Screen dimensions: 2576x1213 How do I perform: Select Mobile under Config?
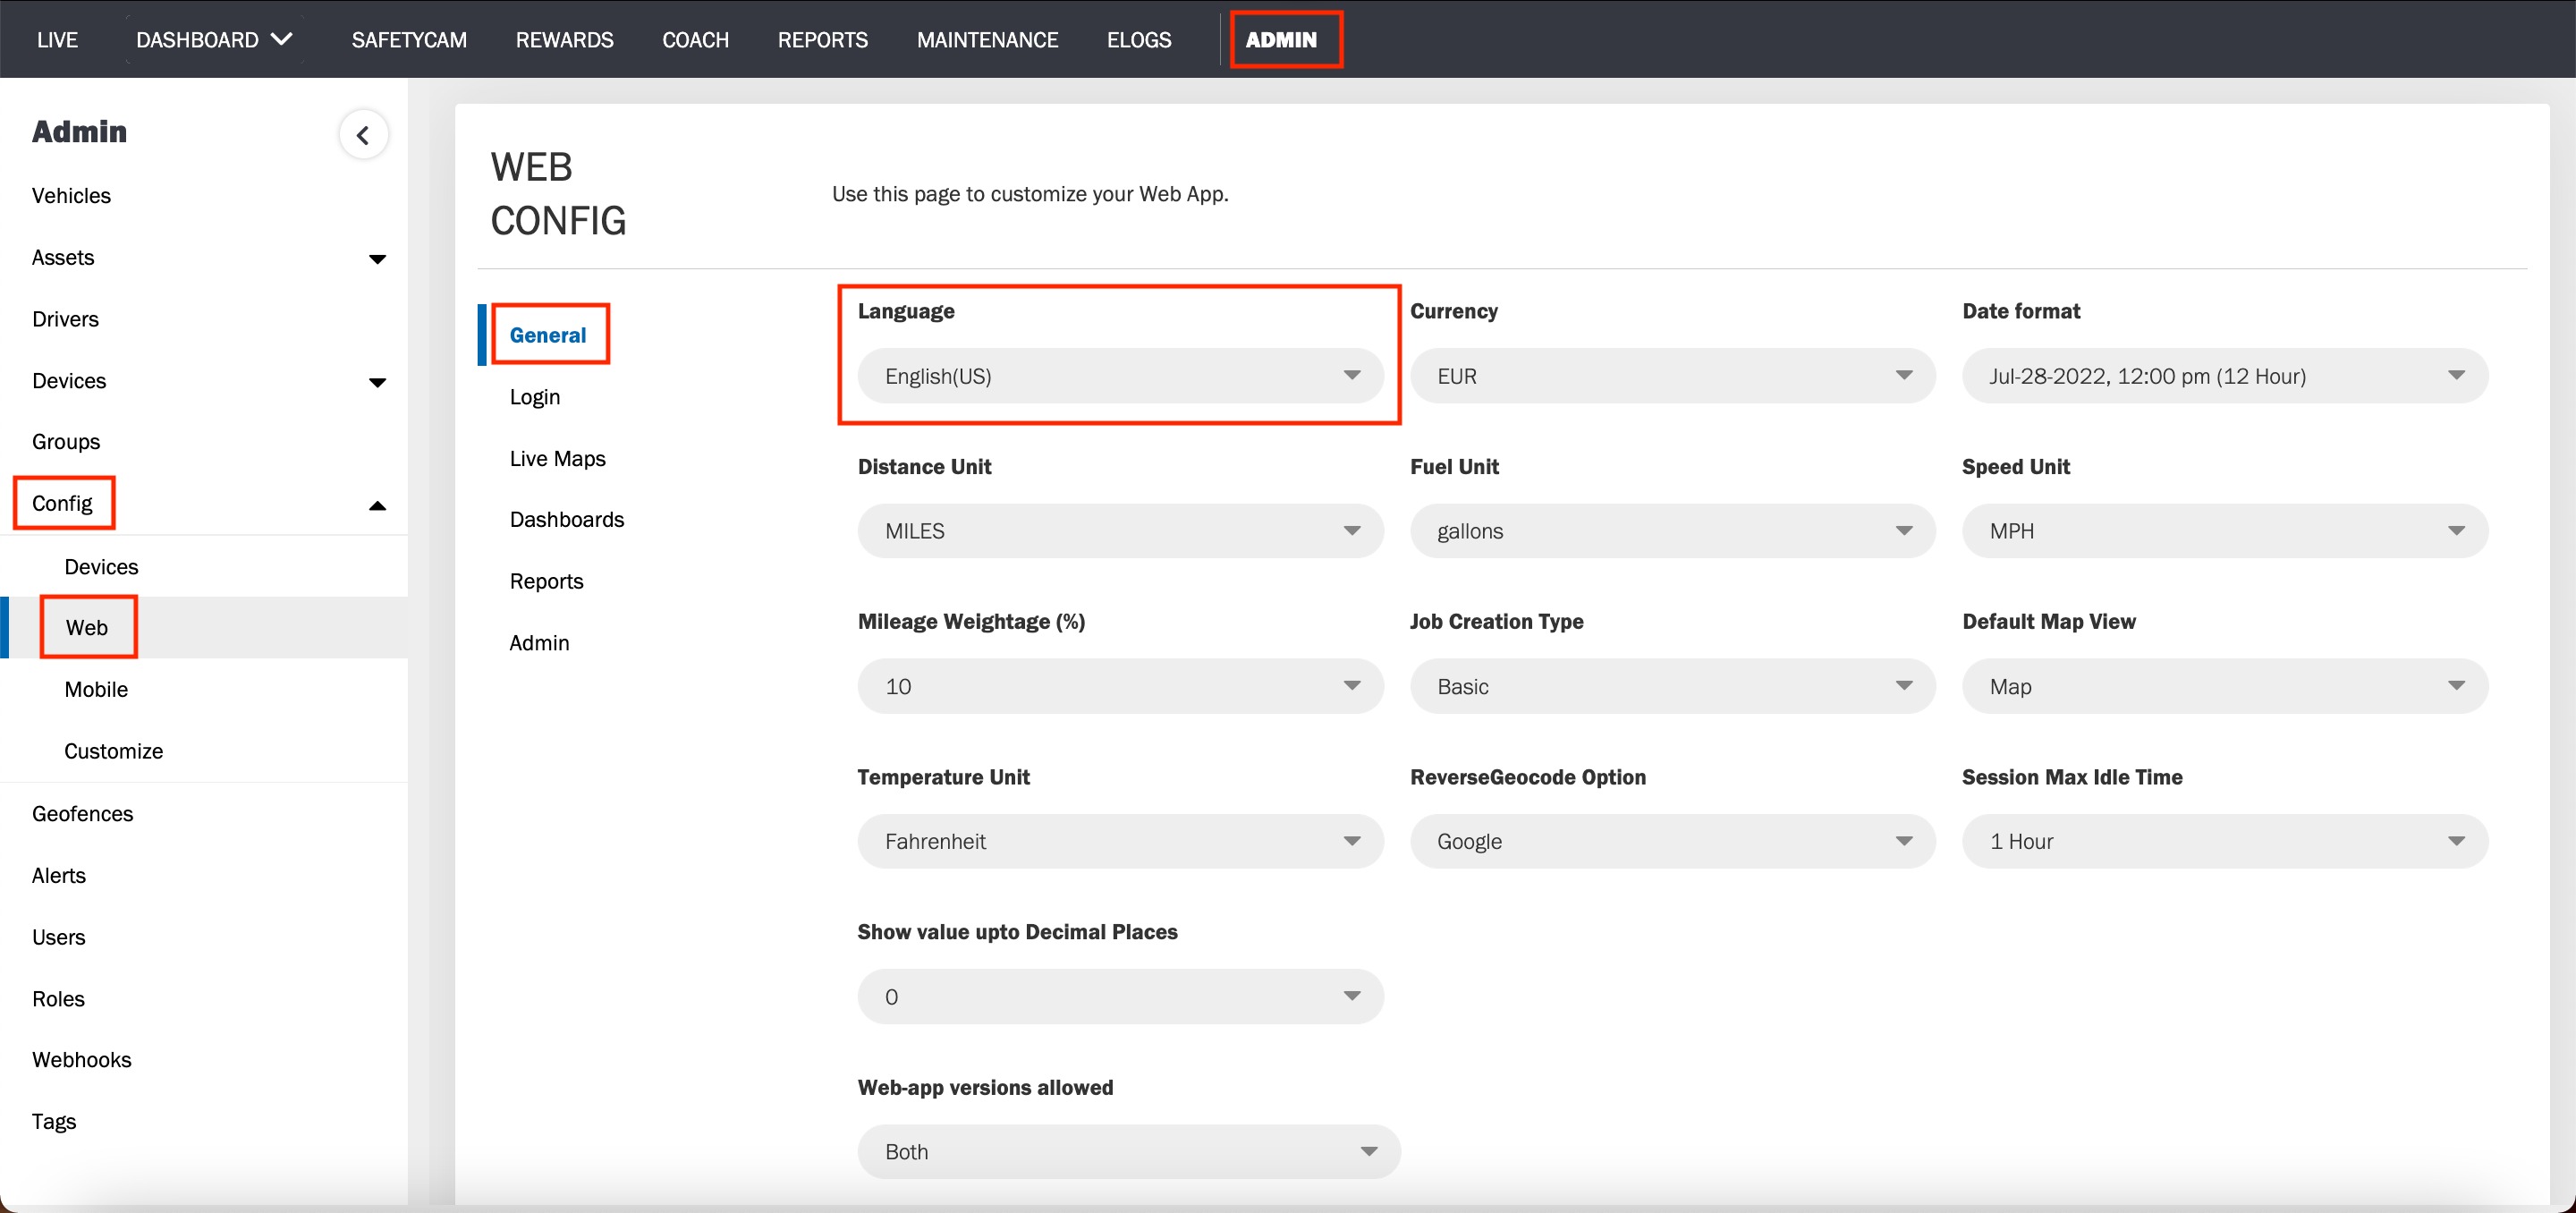pyautogui.click(x=96, y=690)
